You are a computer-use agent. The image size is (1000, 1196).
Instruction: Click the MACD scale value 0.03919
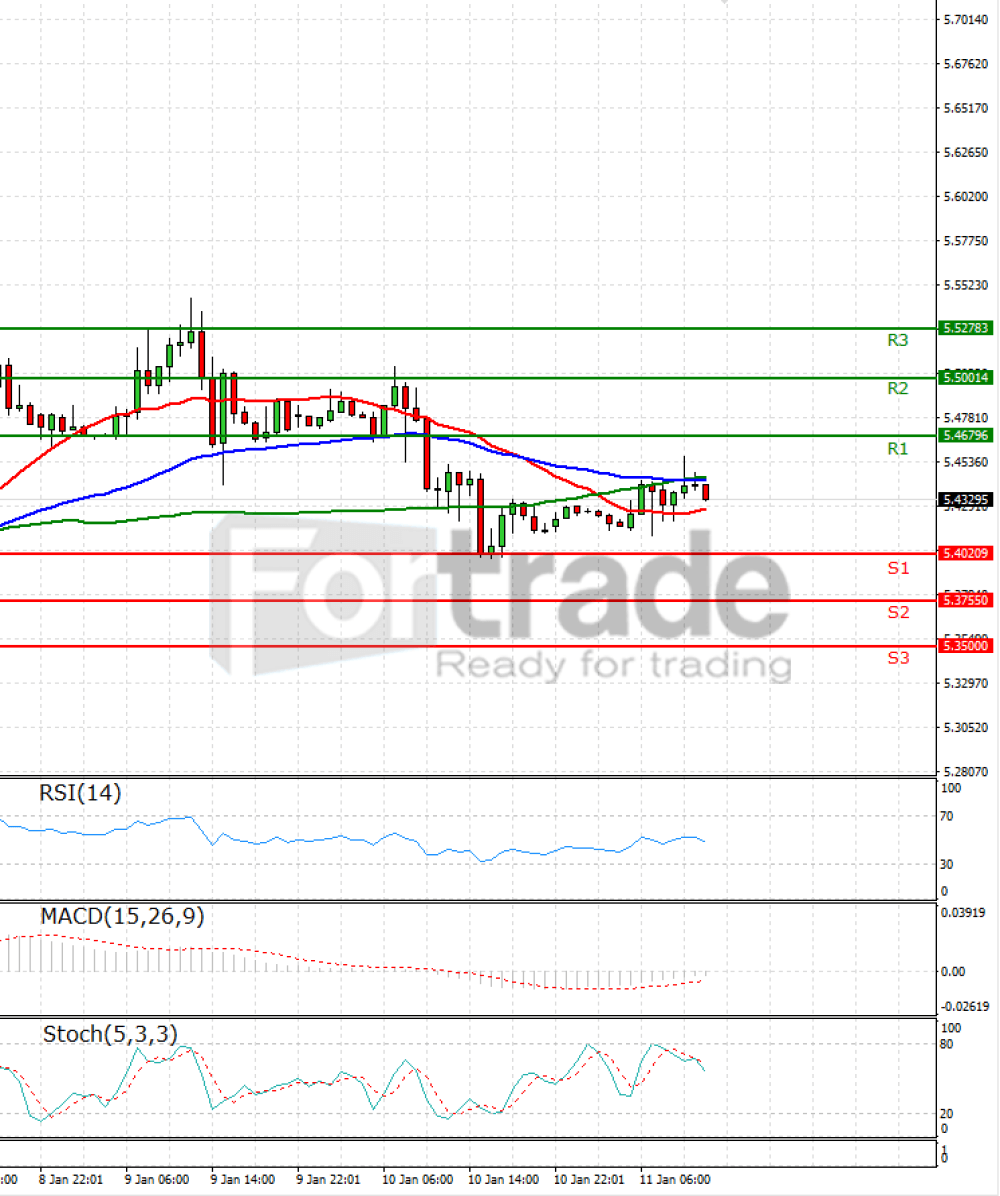[x=963, y=913]
